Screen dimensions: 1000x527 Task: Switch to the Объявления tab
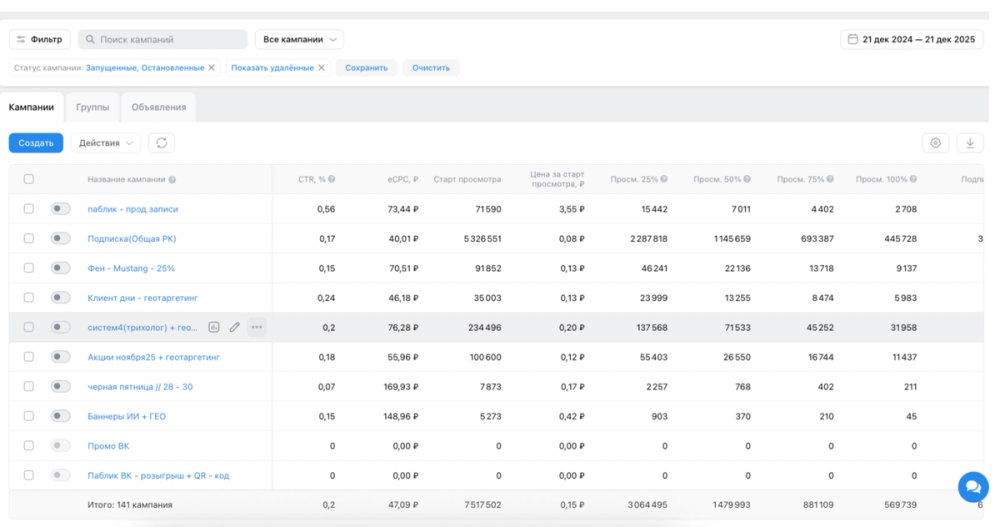pyautogui.click(x=159, y=107)
